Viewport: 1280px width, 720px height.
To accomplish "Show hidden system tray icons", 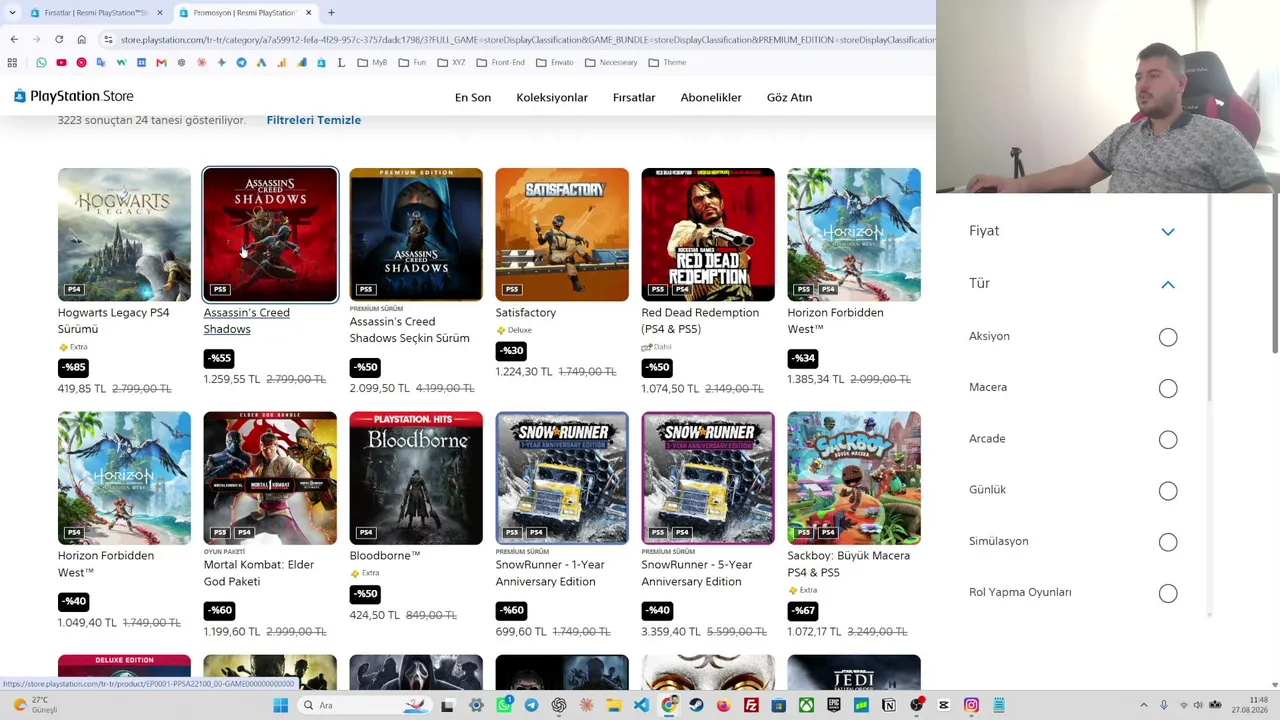I will 1144,705.
